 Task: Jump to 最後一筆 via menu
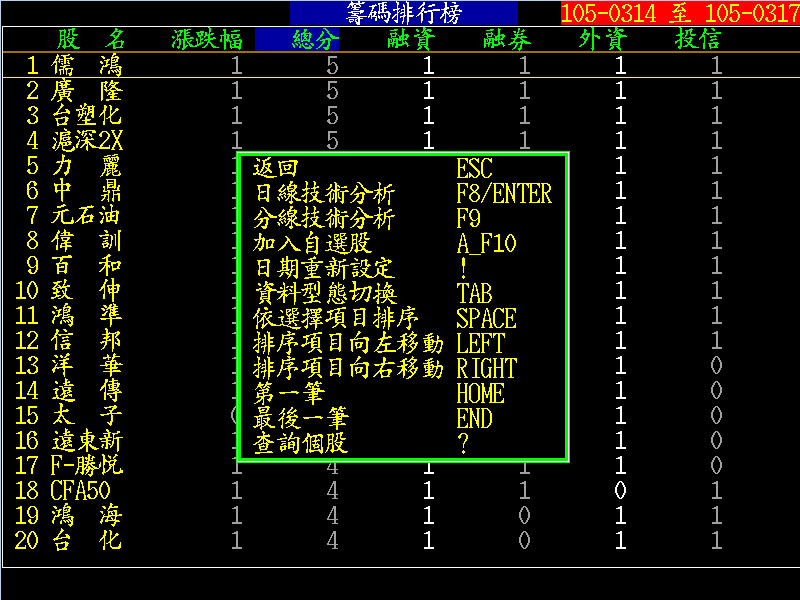click(x=300, y=419)
